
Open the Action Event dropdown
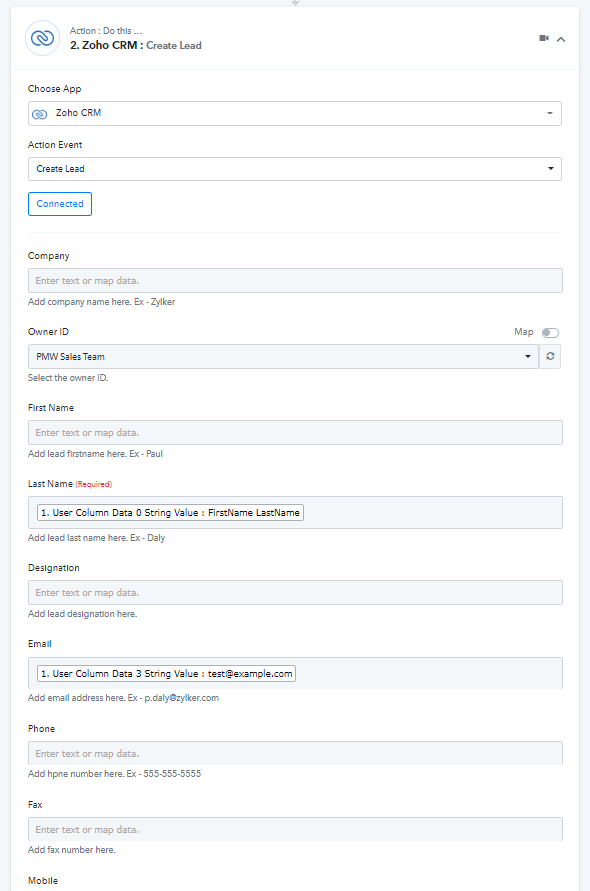click(294, 169)
